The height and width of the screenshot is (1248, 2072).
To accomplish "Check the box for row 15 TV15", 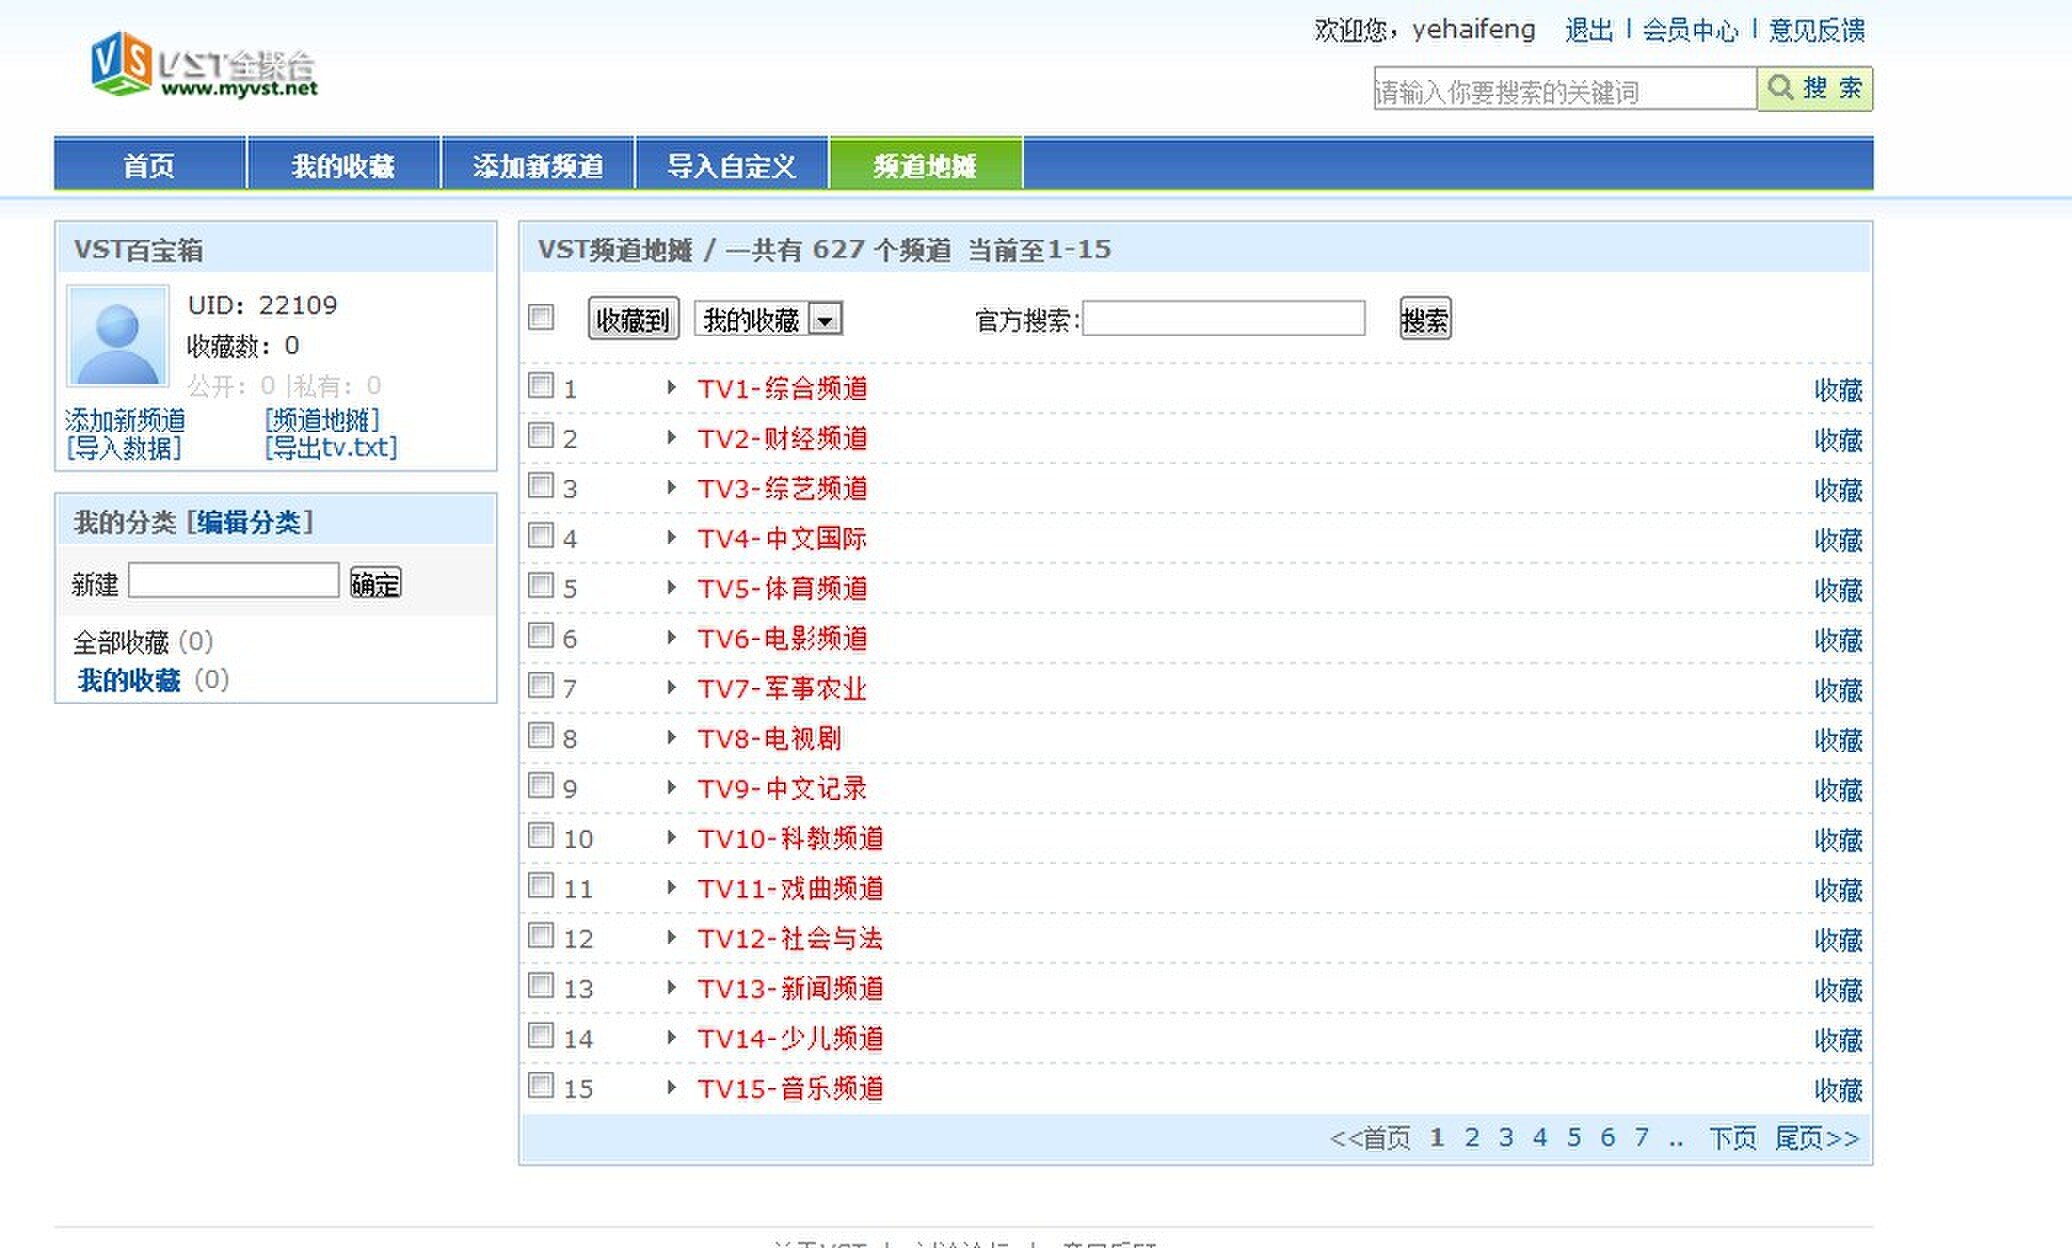I will tap(541, 1085).
